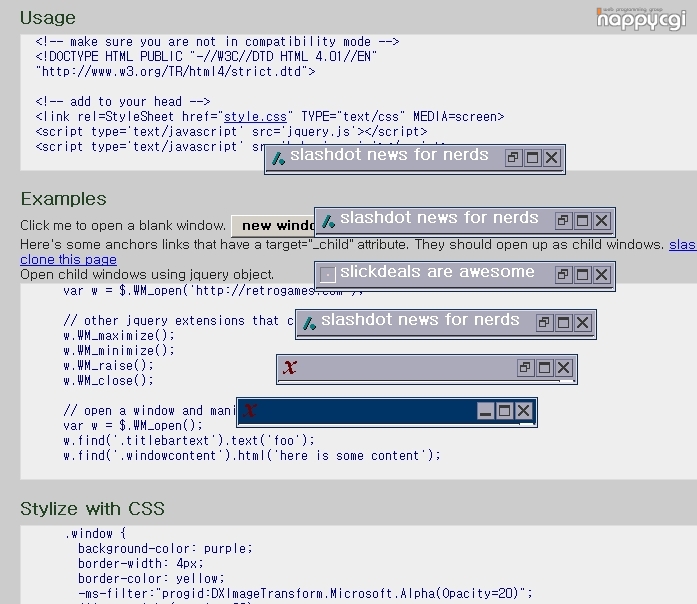This screenshot has height=604, width=697.
Task: Open the clone this page link
Action: (x=68, y=260)
